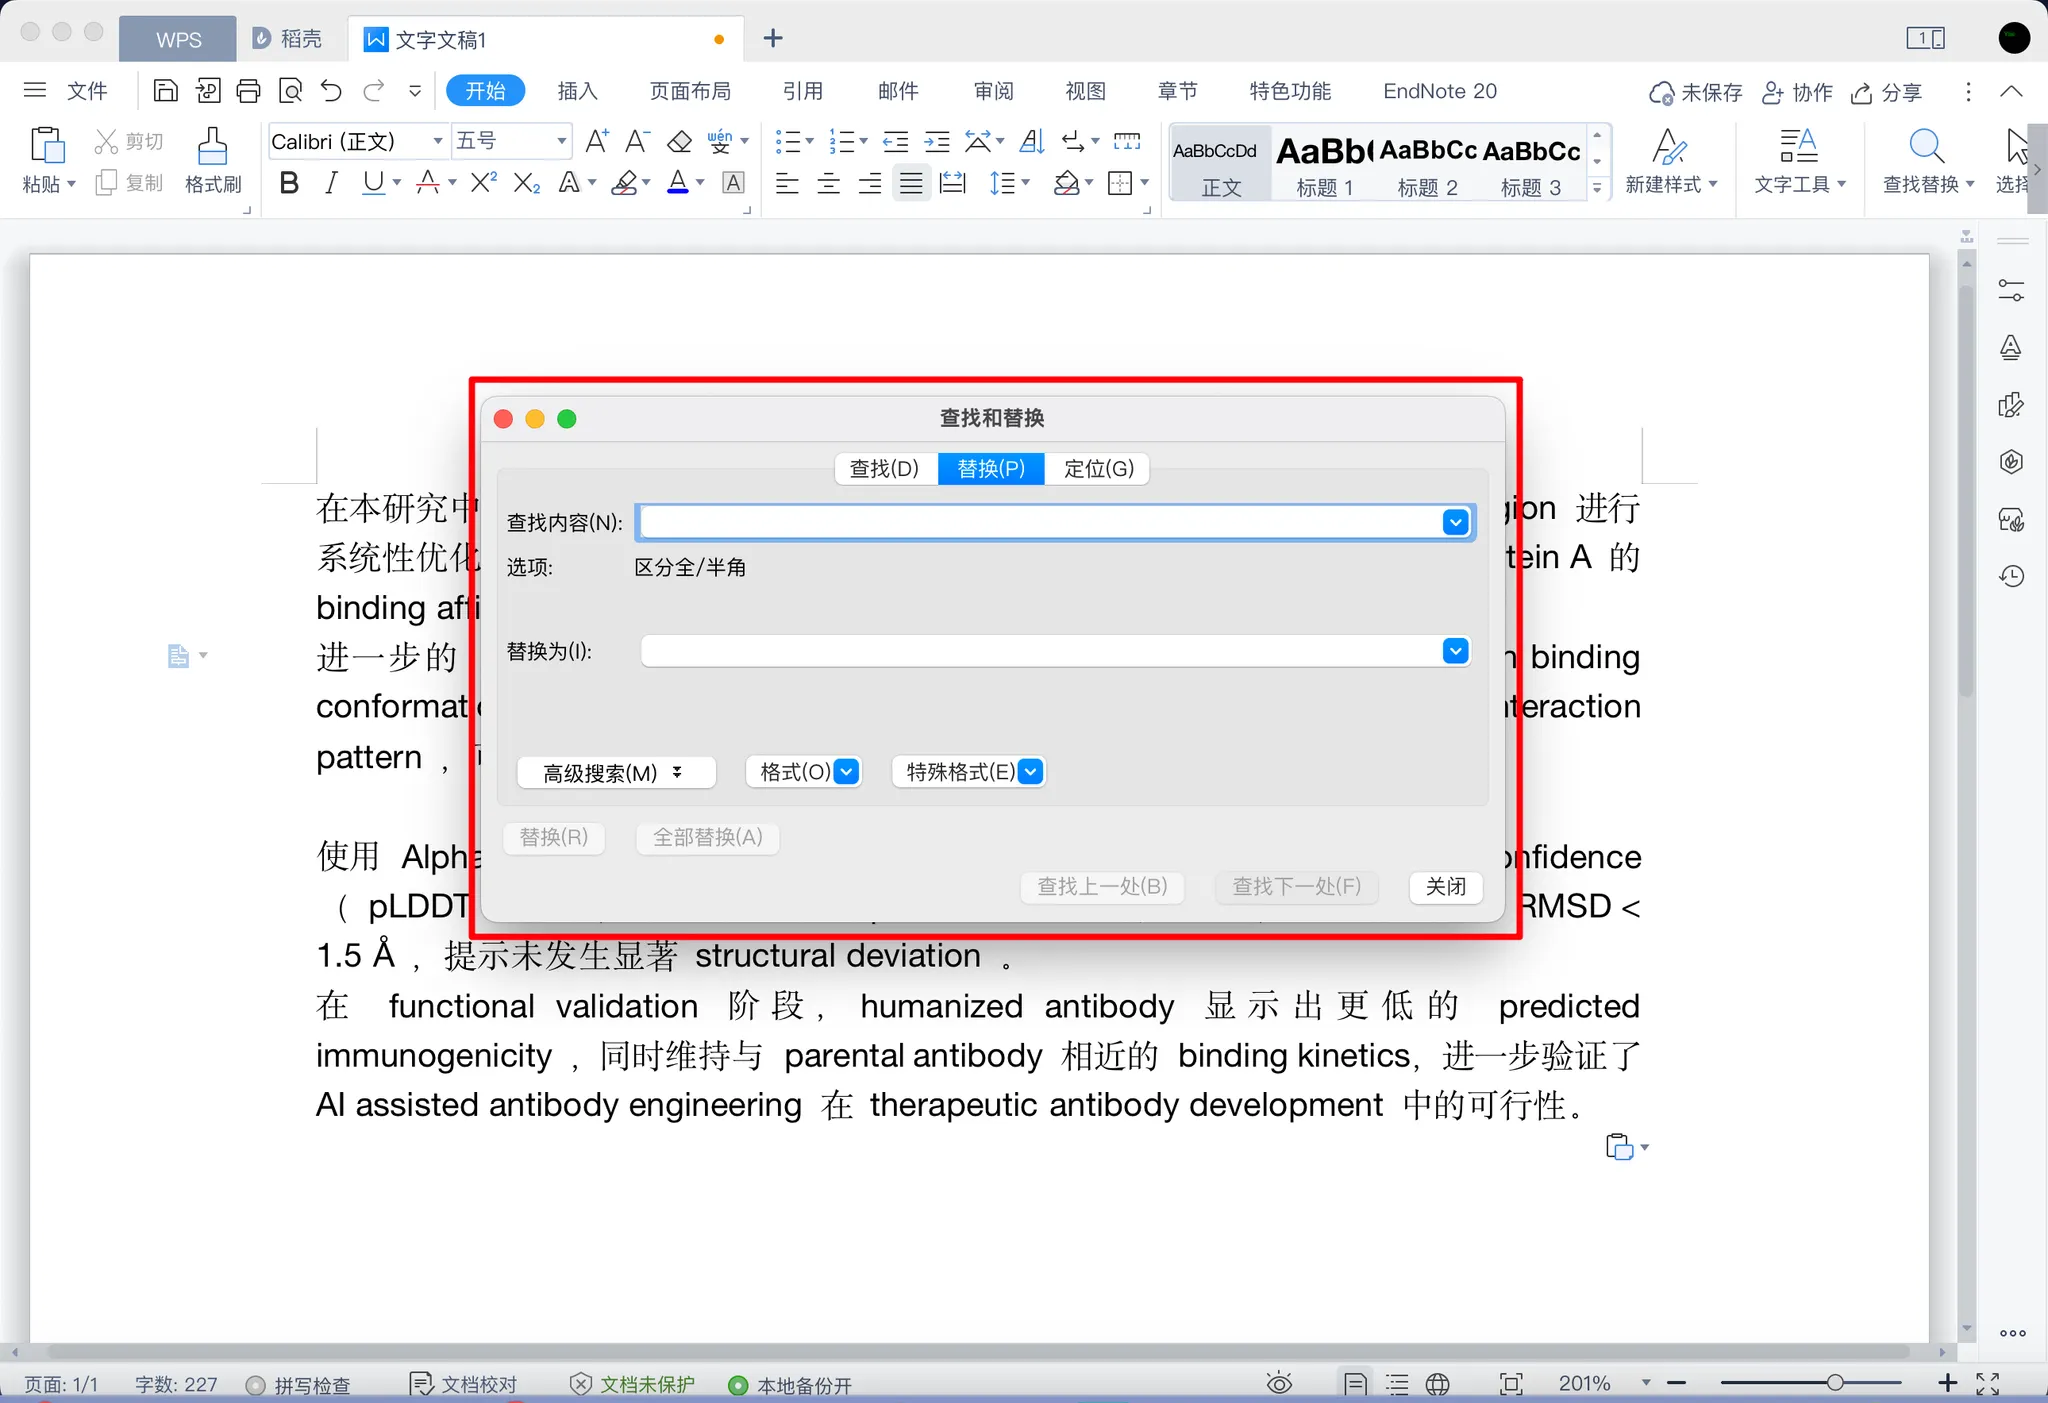Open Find and Replace magnifier icon
This screenshot has width=2048, height=1403.
pyautogui.click(x=1926, y=147)
